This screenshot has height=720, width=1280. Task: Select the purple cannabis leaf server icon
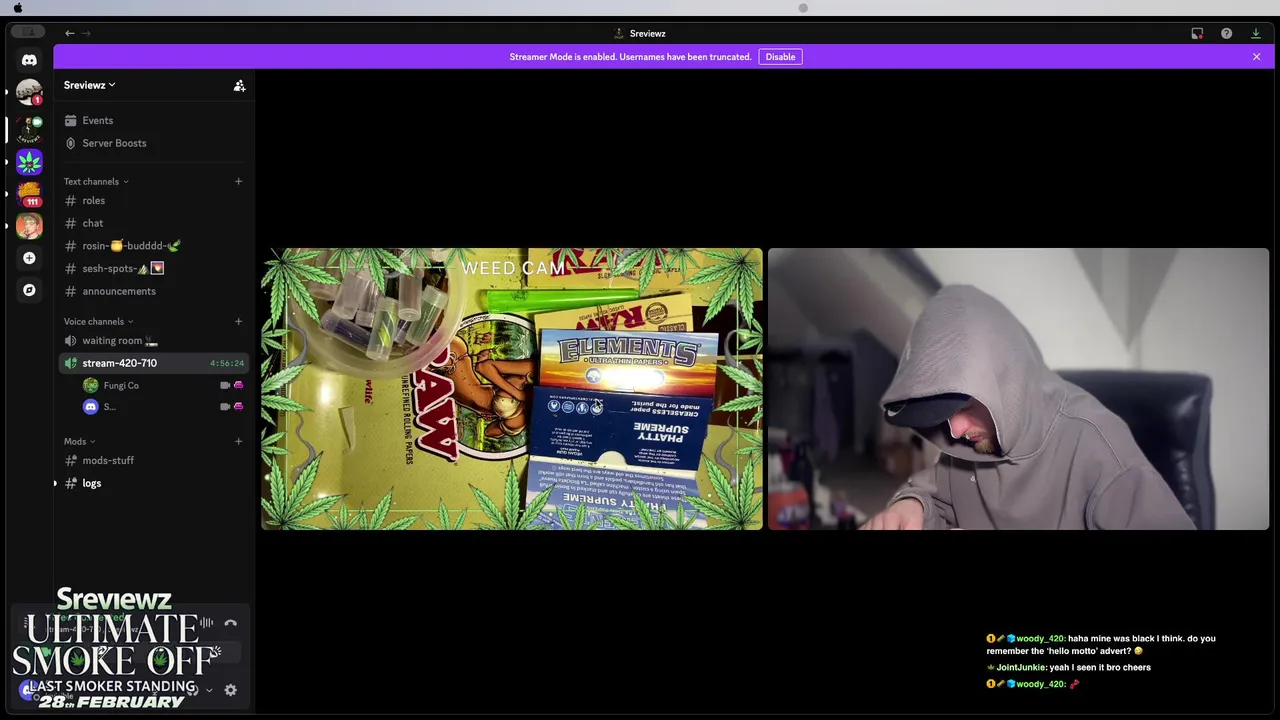29,161
